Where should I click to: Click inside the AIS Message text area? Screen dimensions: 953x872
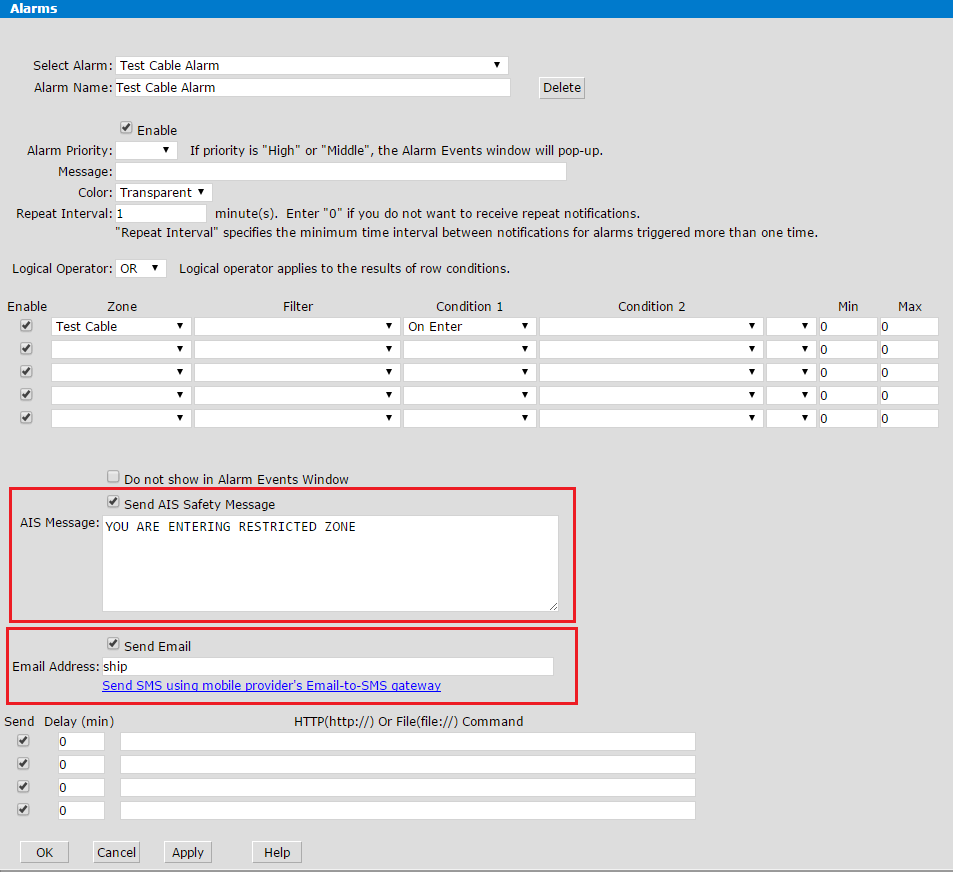click(x=330, y=563)
